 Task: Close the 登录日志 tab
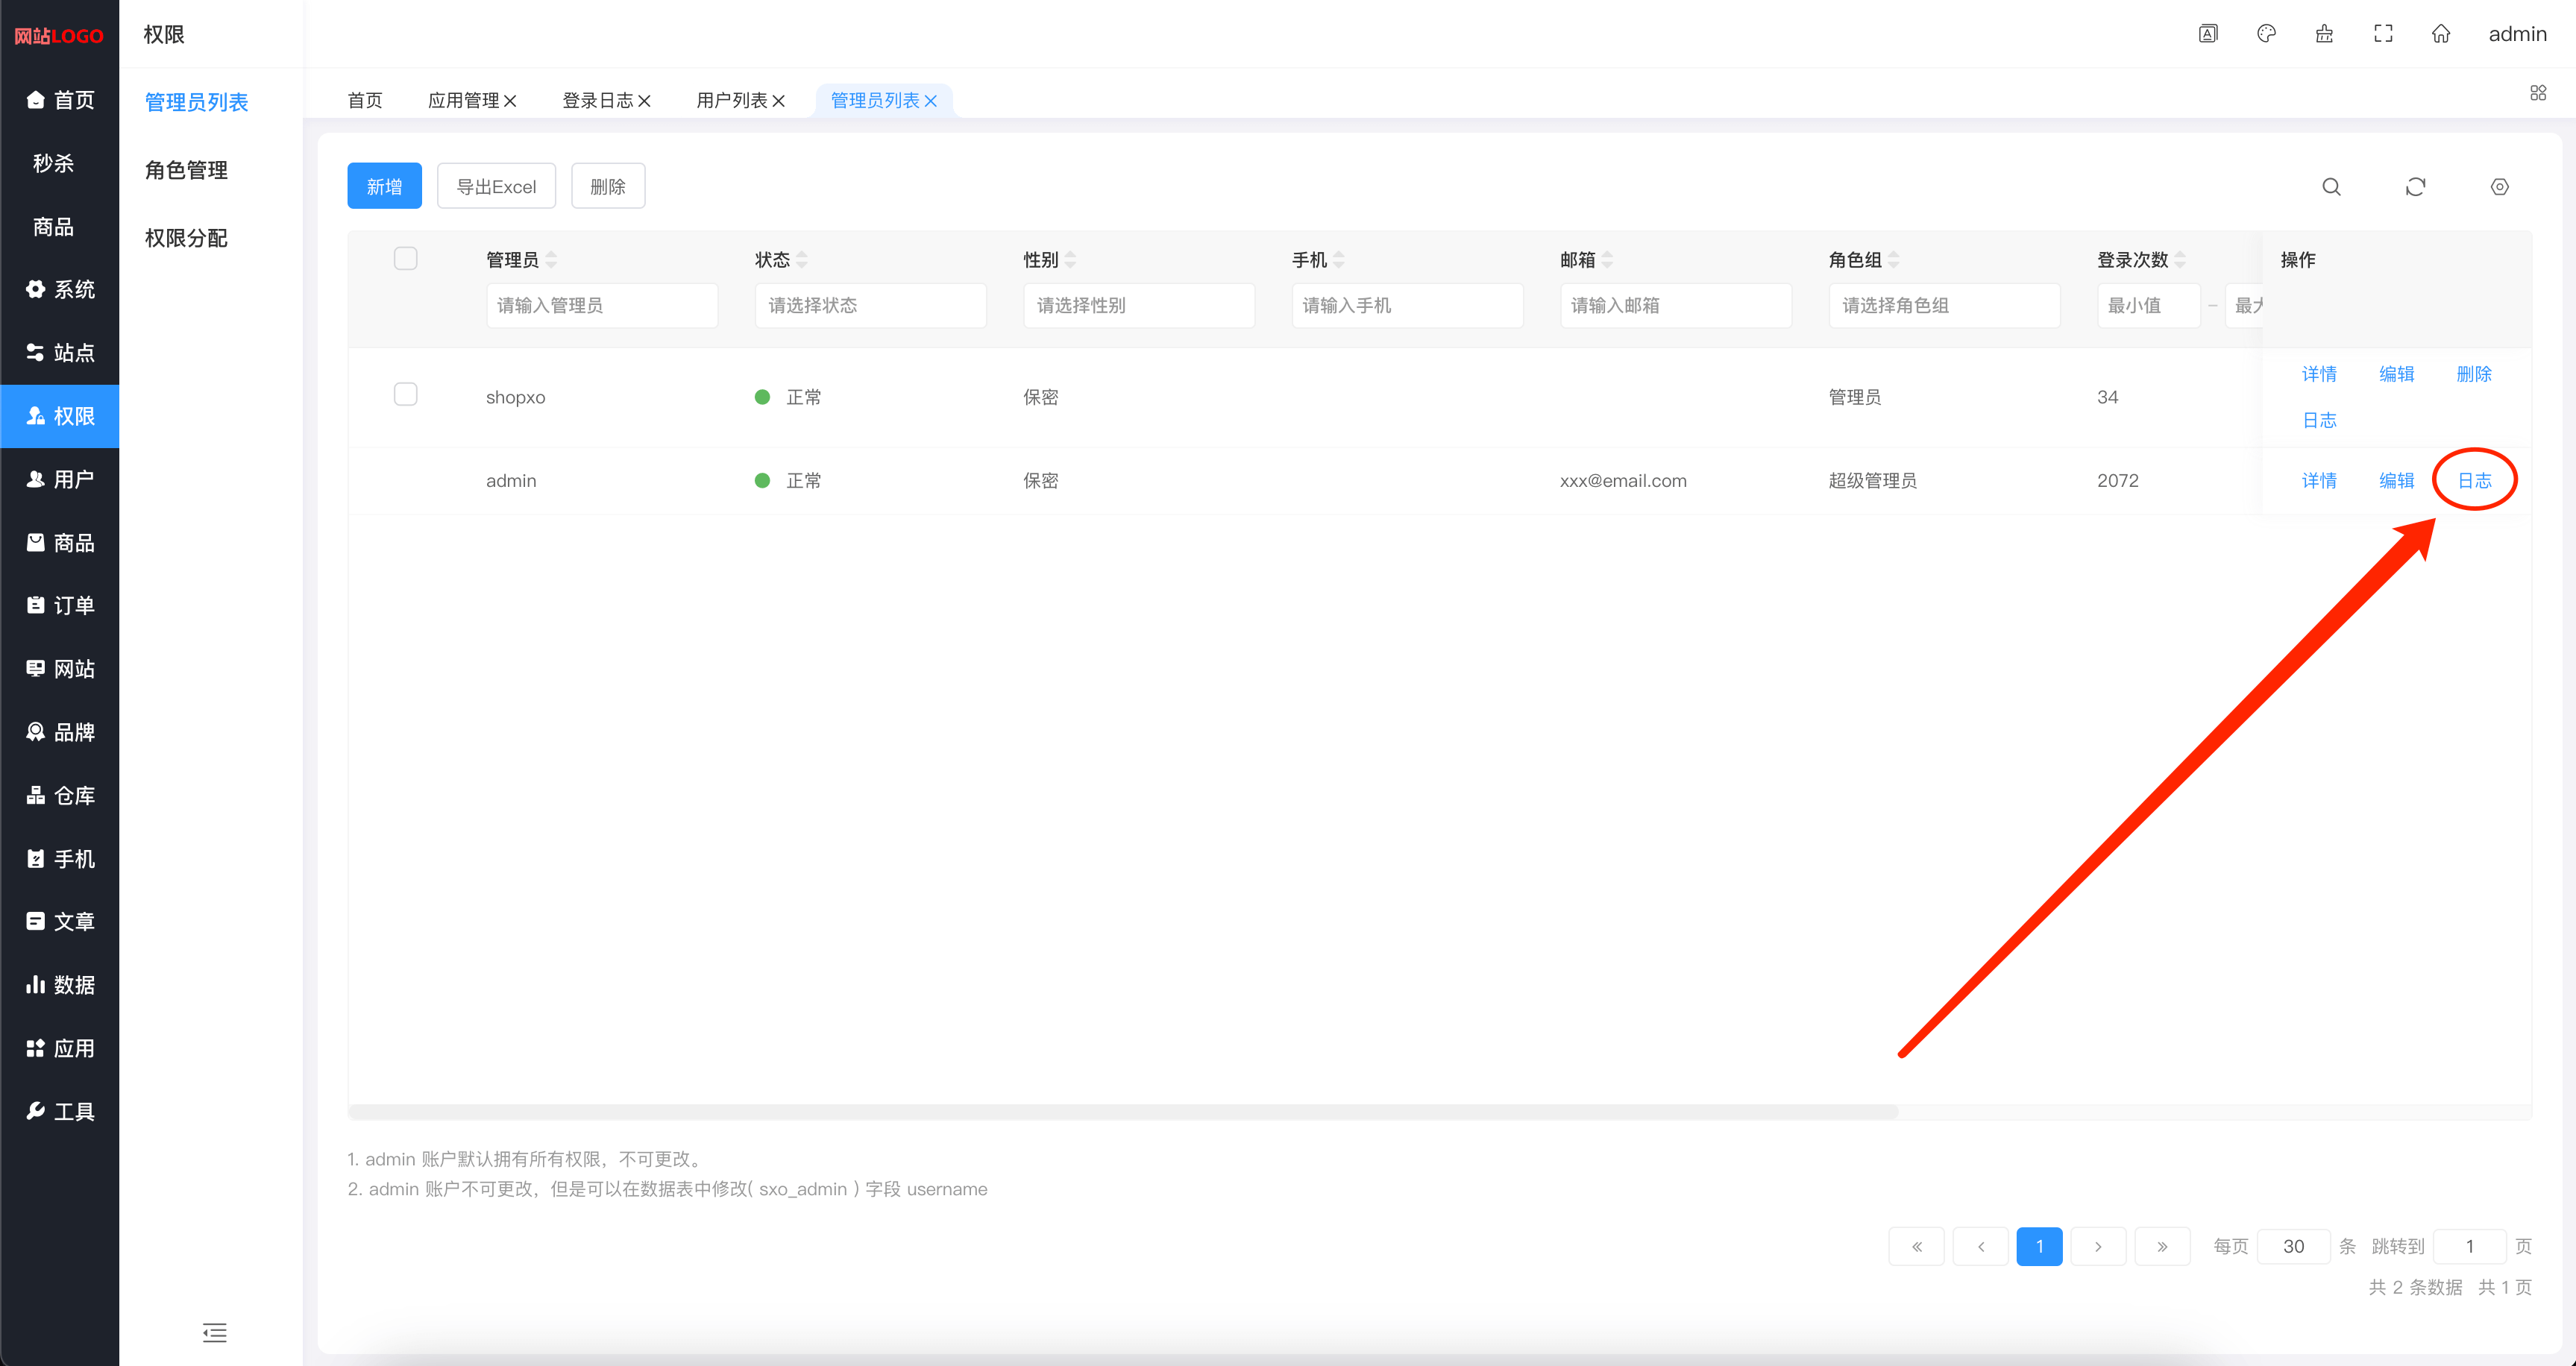645,101
